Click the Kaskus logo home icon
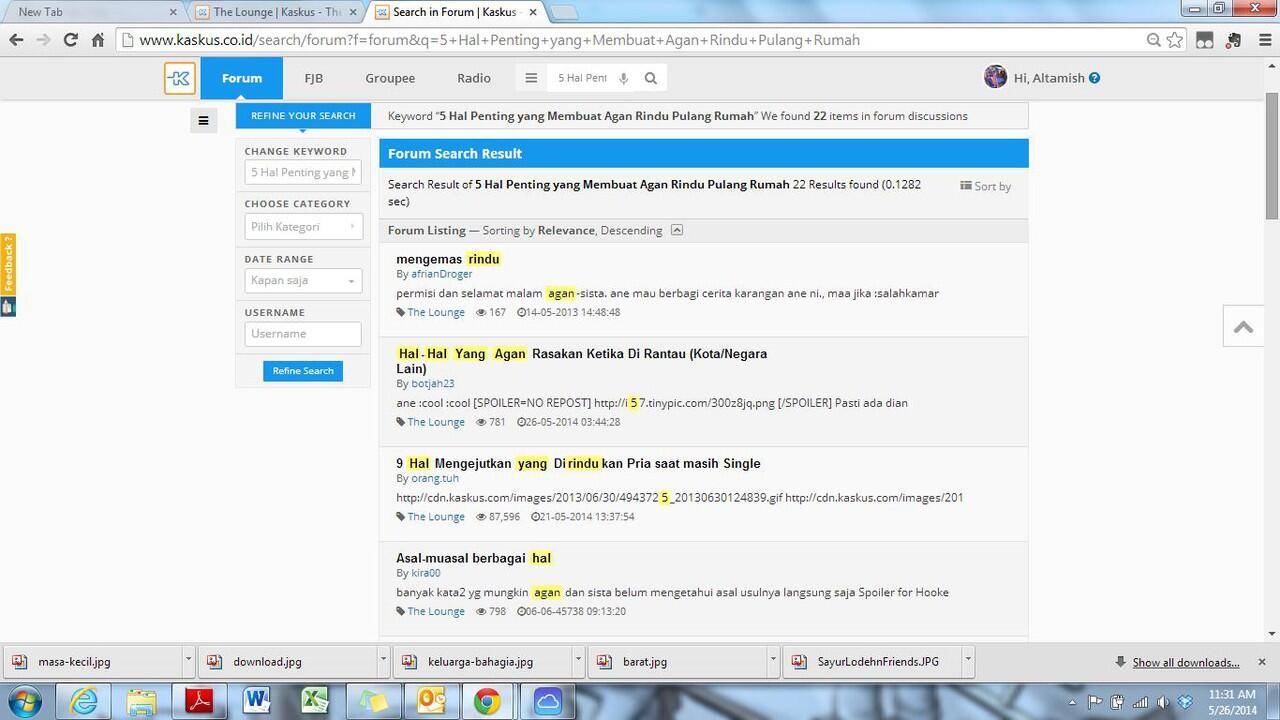The height and width of the screenshot is (720, 1280). coord(180,78)
